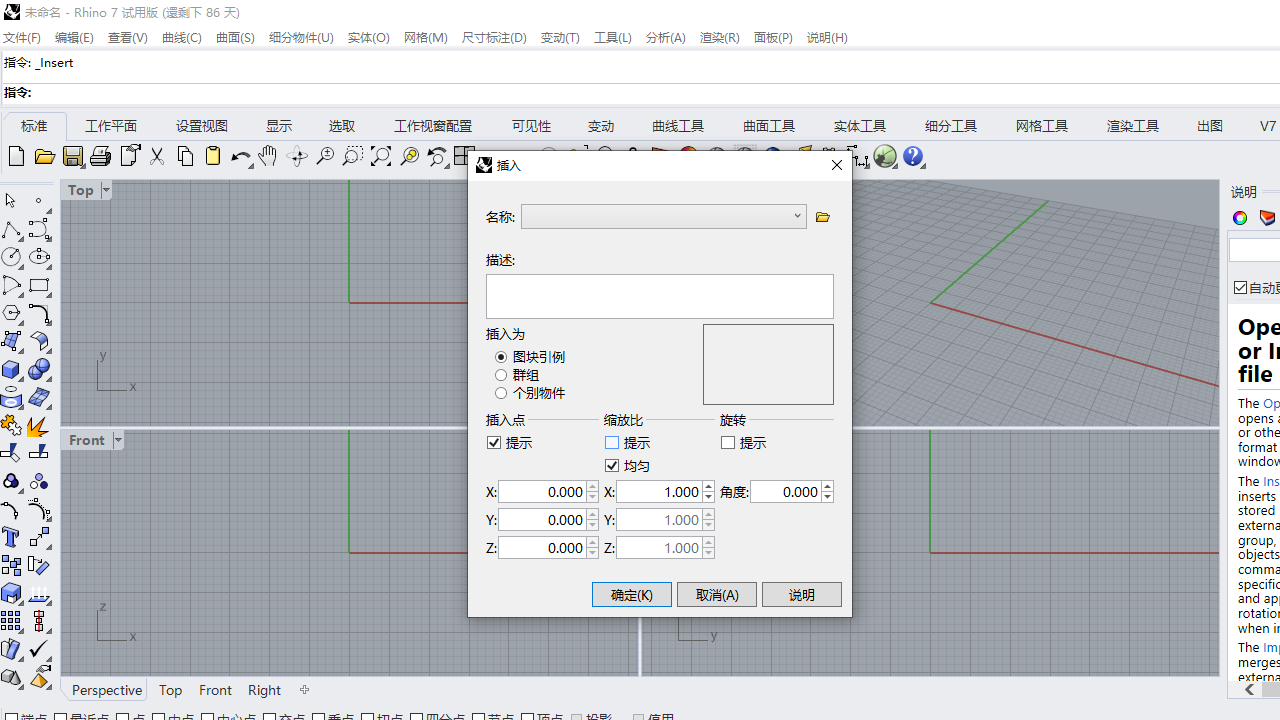The image size is (1280, 720).
Task: Click the 确定(K) button
Action: pos(631,594)
